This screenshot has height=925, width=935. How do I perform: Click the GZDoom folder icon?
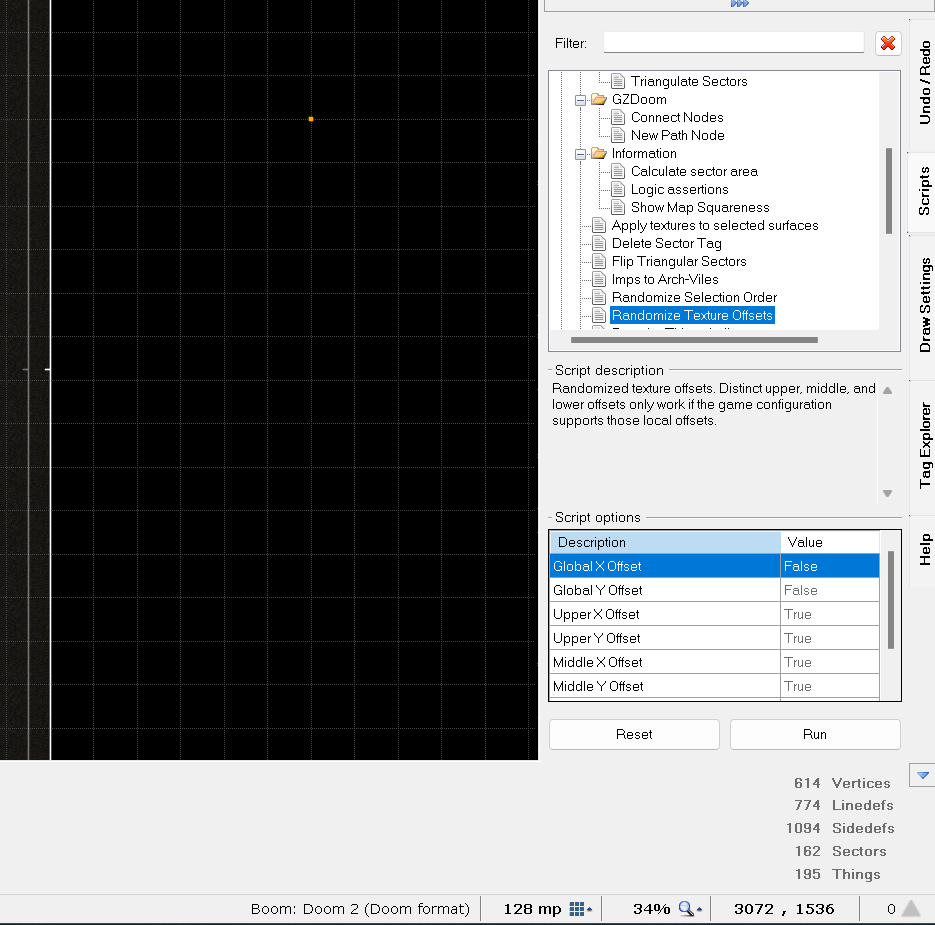pyautogui.click(x=599, y=99)
